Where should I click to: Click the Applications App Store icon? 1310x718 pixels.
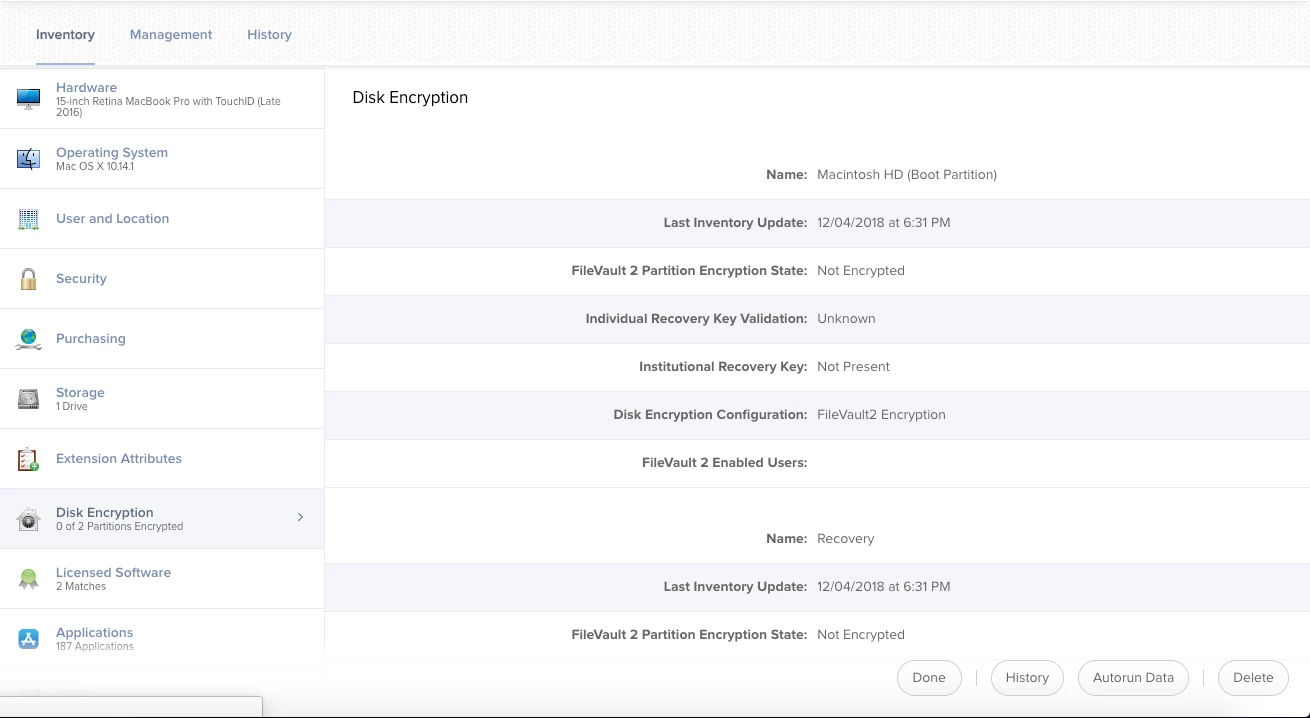coord(28,639)
